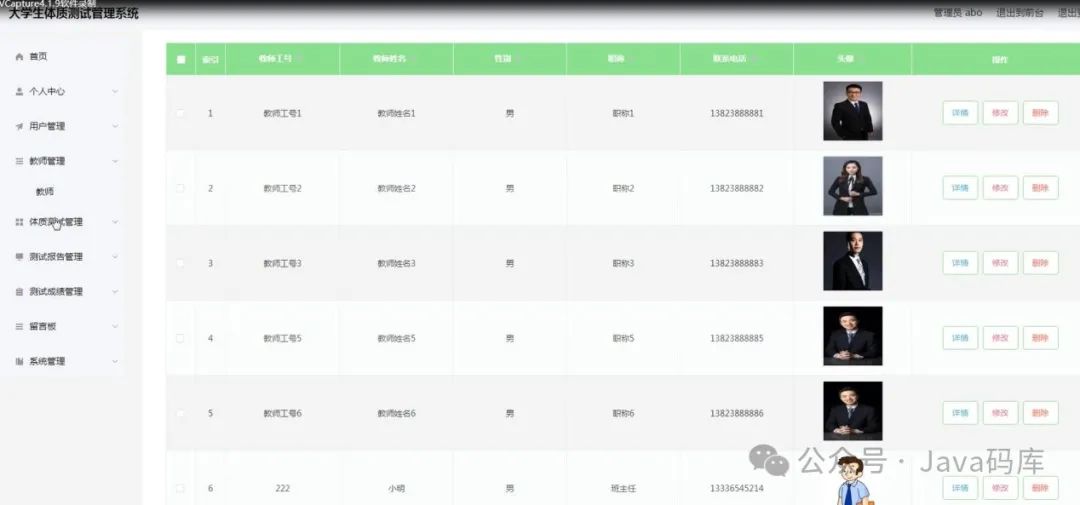Check the box for row 教师工号1
Image resolution: width=1080 pixels, height=505 pixels.
tap(180, 113)
